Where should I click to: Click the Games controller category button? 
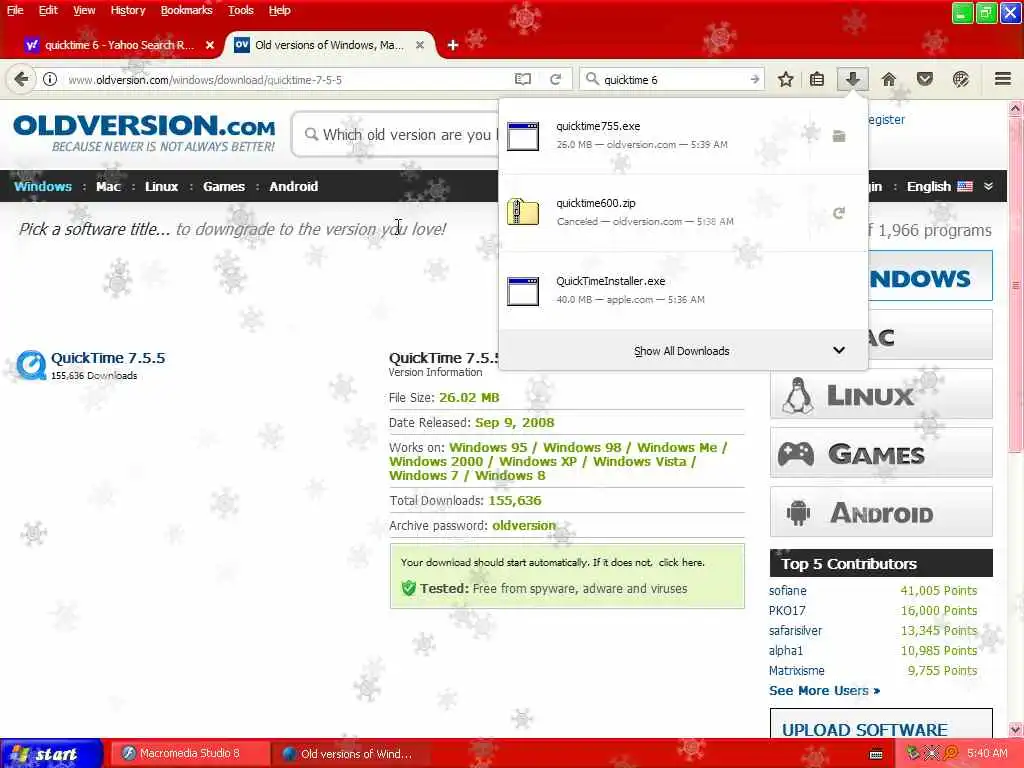click(x=881, y=453)
